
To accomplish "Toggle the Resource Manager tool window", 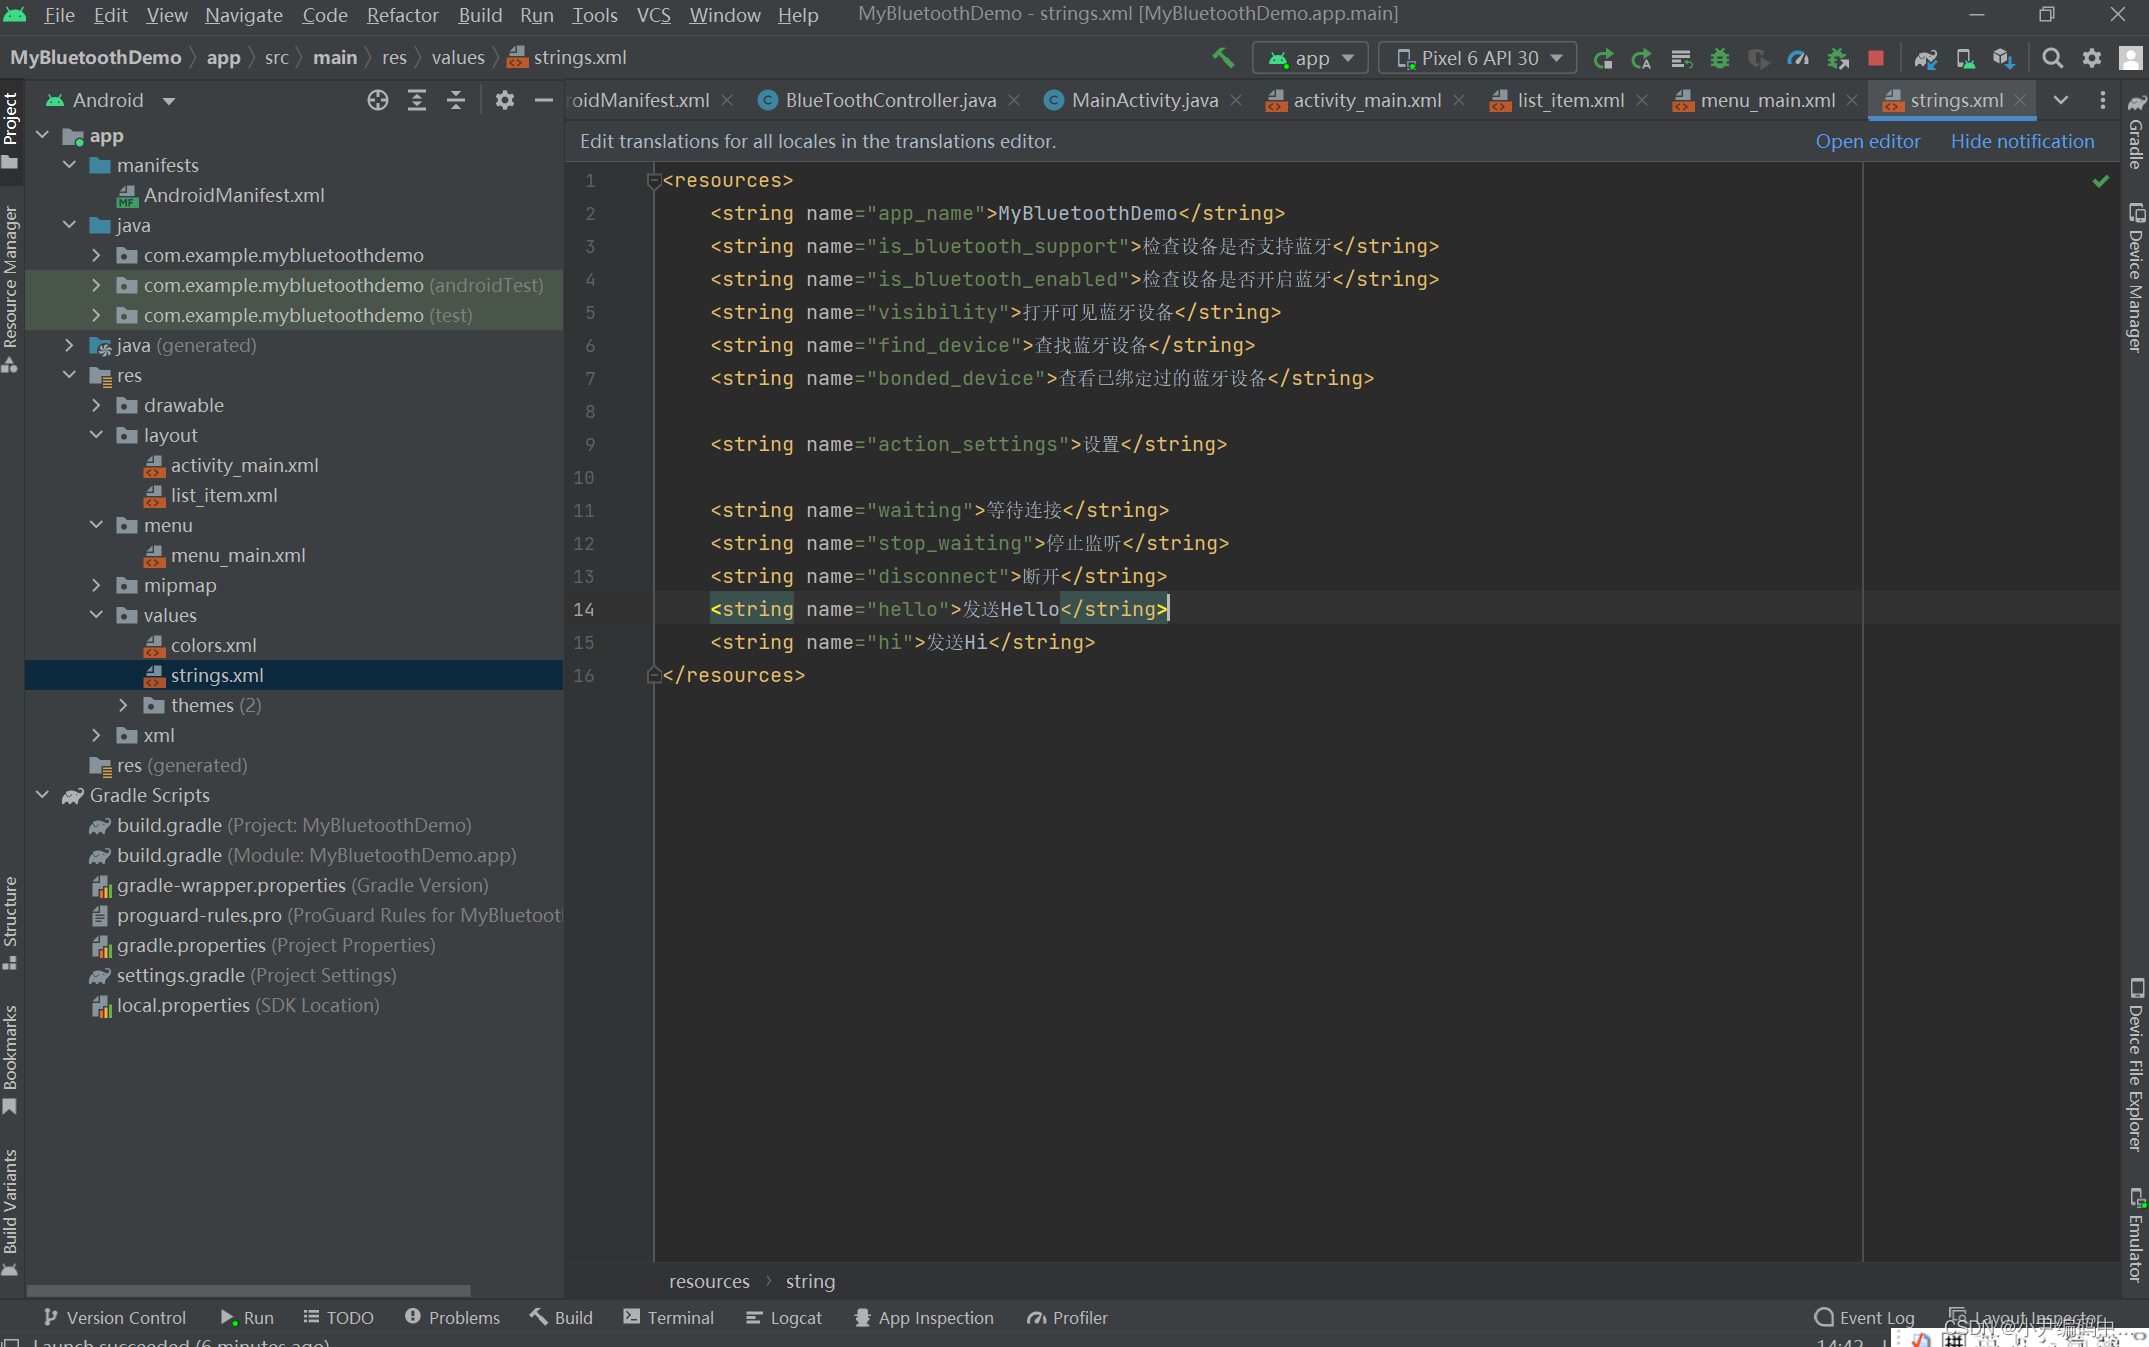I will [11, 289].
